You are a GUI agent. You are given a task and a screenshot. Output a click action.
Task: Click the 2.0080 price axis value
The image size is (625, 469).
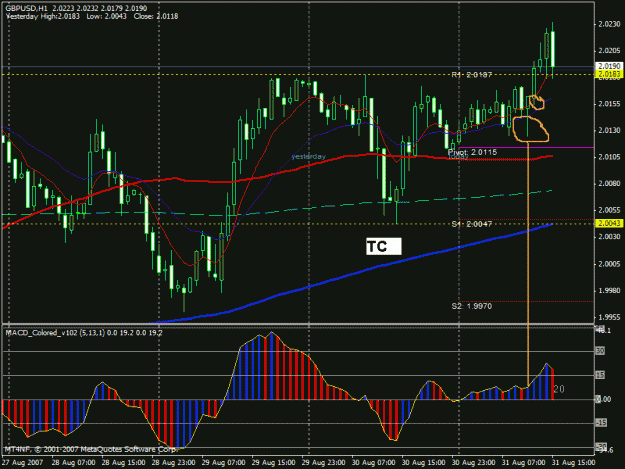point(609,184)
